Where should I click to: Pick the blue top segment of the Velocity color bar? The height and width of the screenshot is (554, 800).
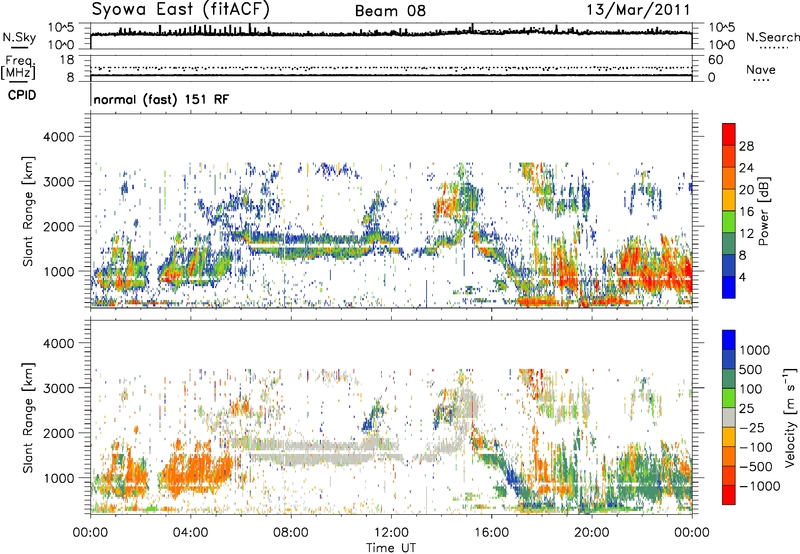[x=729, y=340]
